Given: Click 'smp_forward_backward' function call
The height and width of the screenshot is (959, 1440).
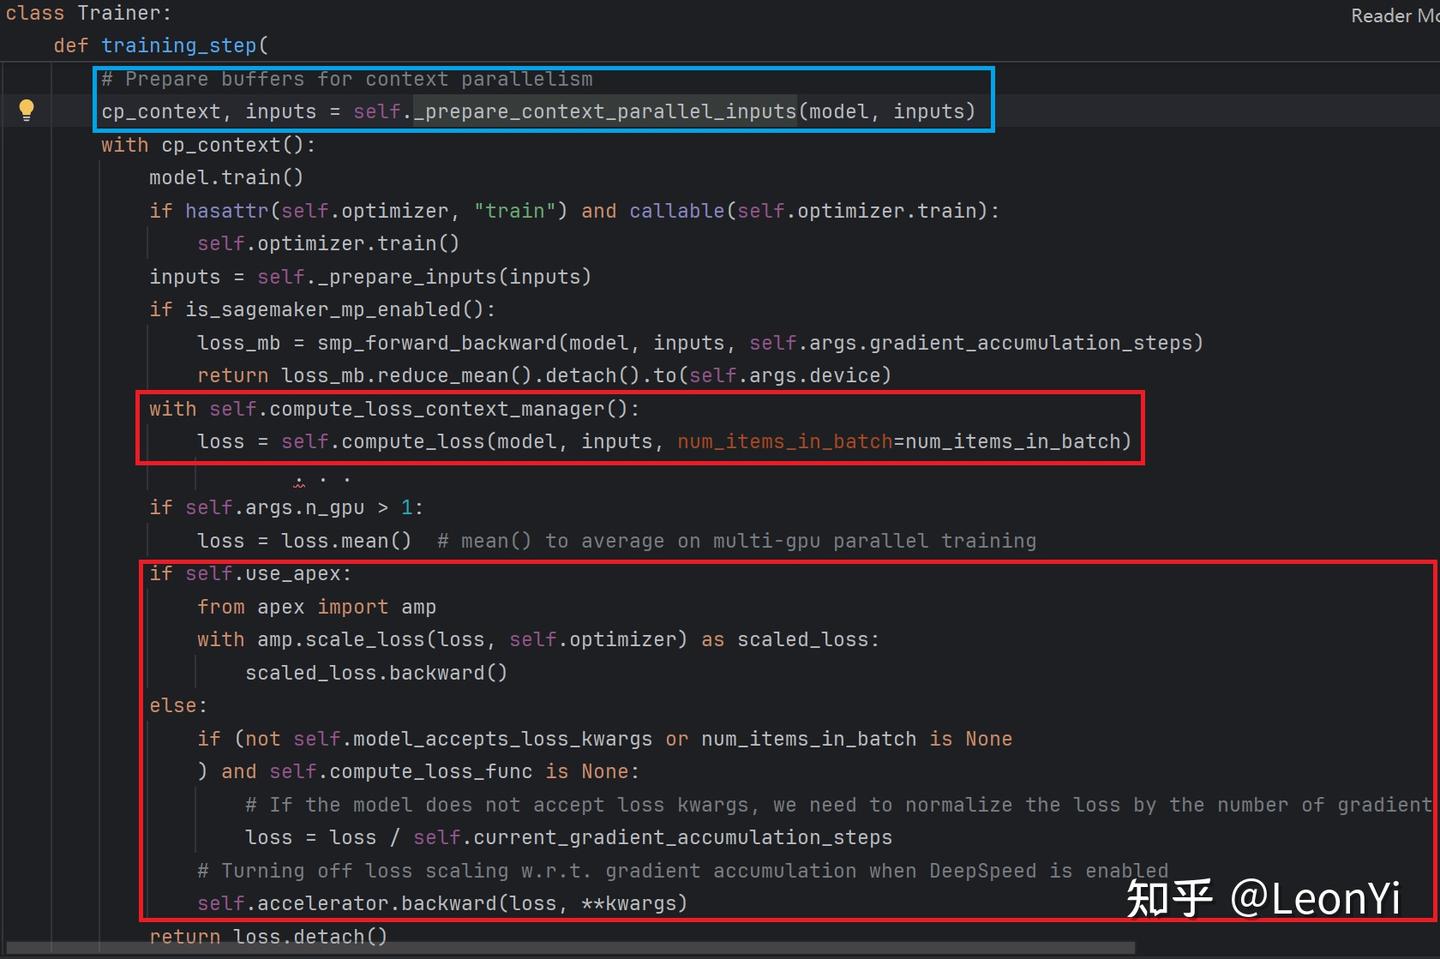Looking at the screenshot, I should tap(437, 343).
